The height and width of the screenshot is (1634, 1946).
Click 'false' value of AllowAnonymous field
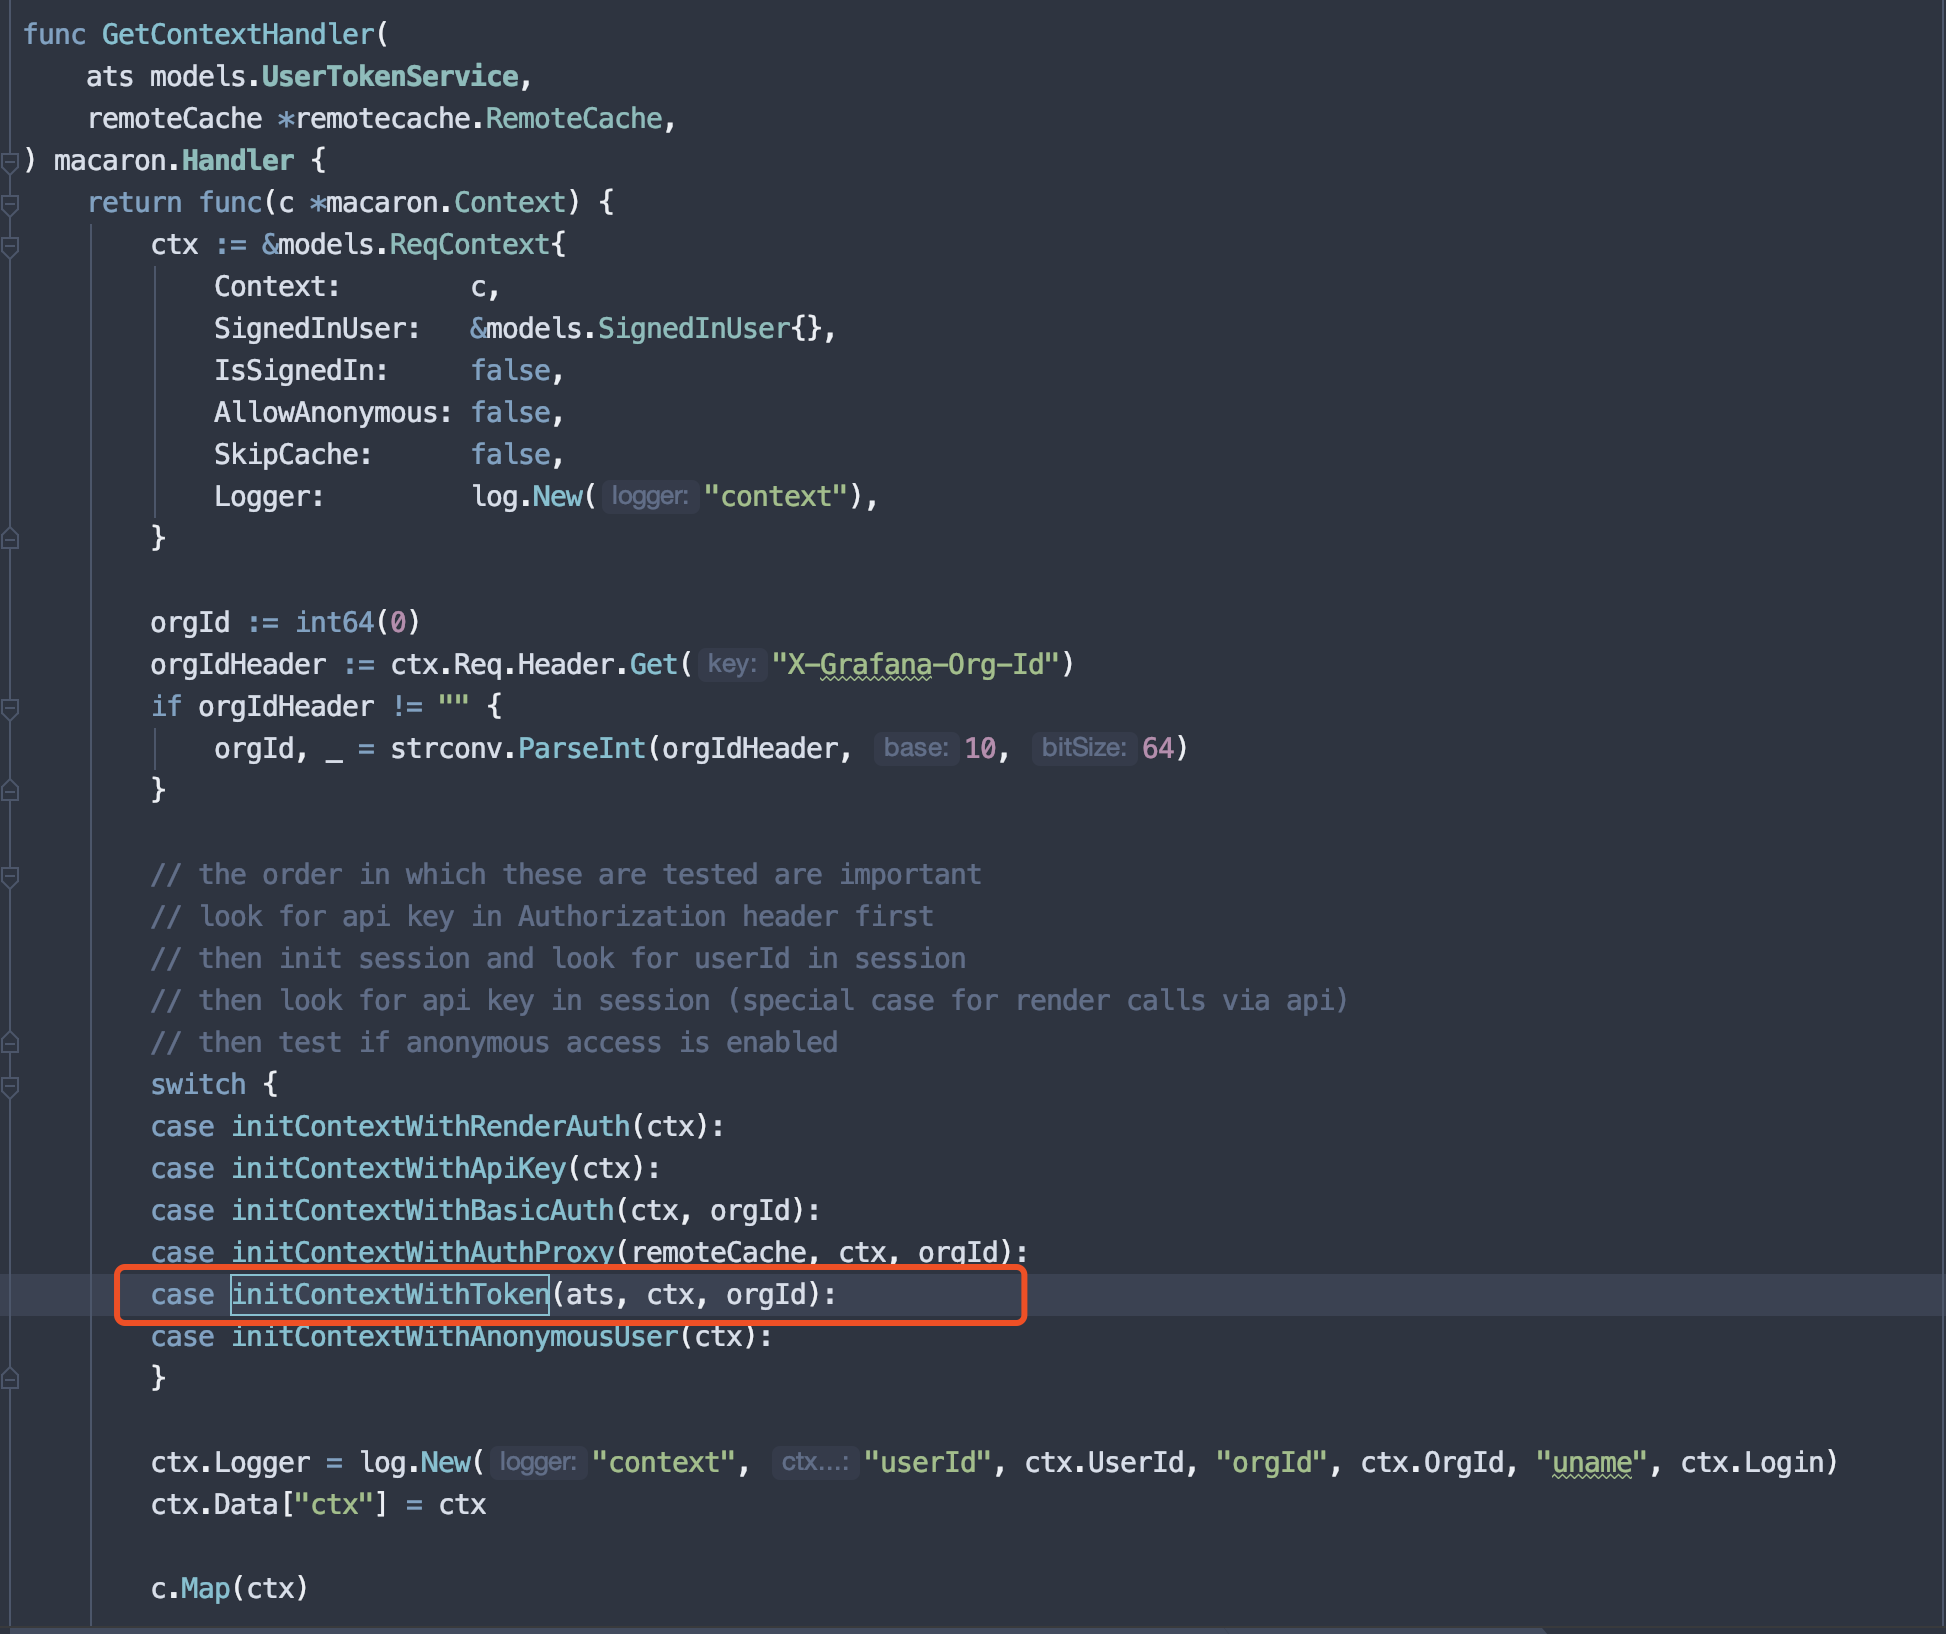click(510, 412)
